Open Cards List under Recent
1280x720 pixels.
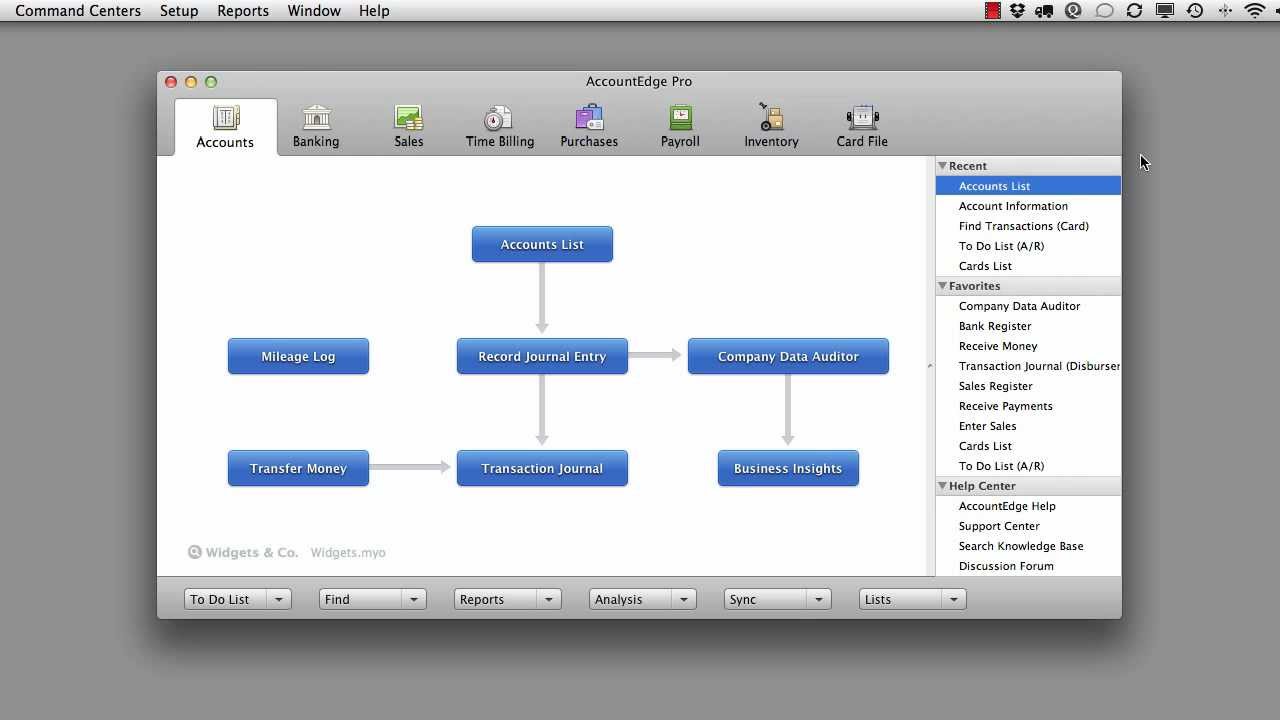pyautogui.click(x=1028, y=266)
